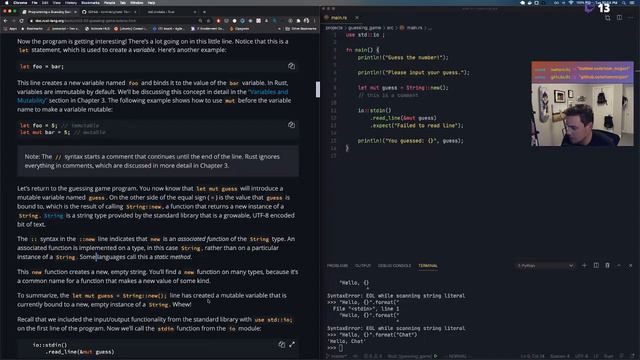Select the projects breadcrumb folder

click(x=334, y=27)
